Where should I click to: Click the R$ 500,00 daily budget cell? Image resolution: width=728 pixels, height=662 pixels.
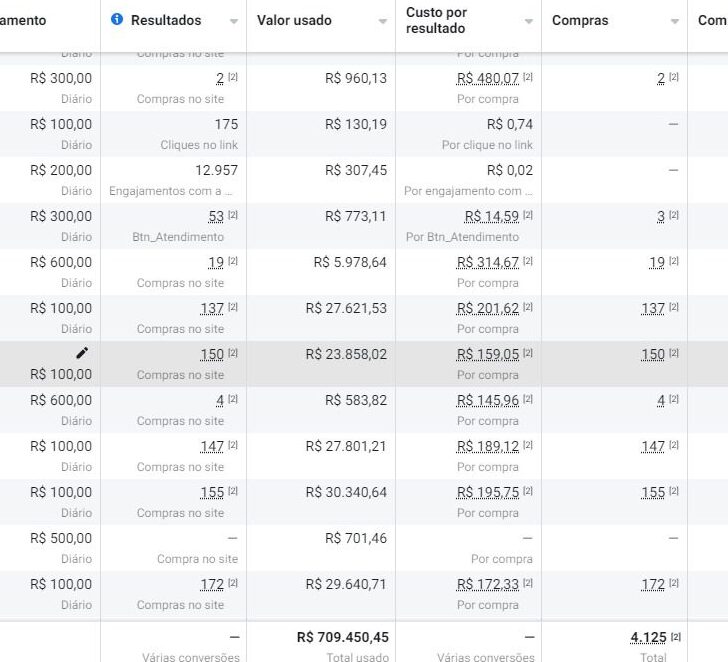(x=61, y=538)
